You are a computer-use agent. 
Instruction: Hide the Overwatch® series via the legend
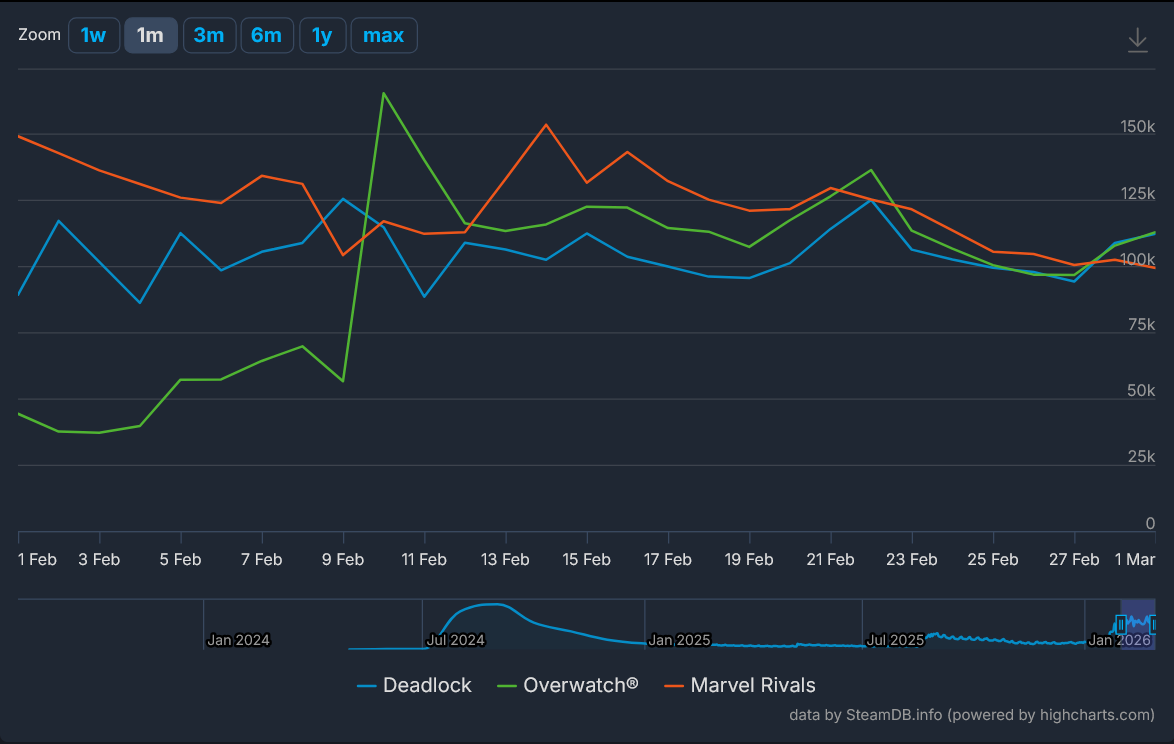click(568, 686)
